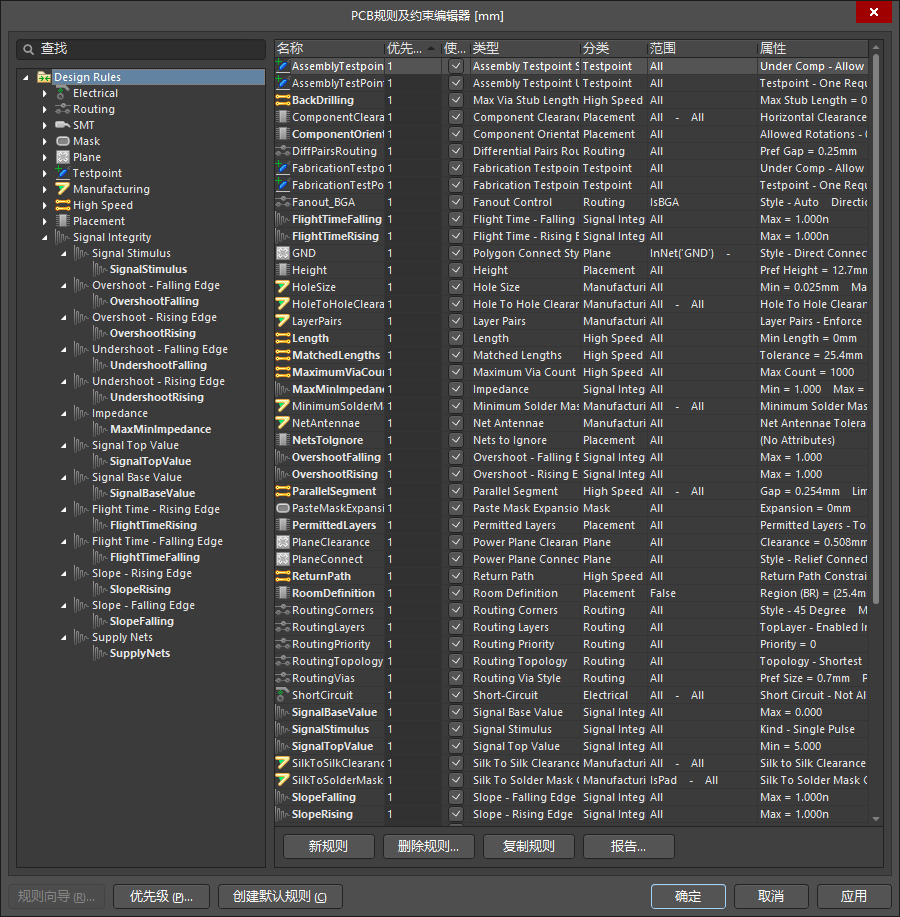
Task: Click the HoleSize manufacturing rule icon
Action: point(283,287)
